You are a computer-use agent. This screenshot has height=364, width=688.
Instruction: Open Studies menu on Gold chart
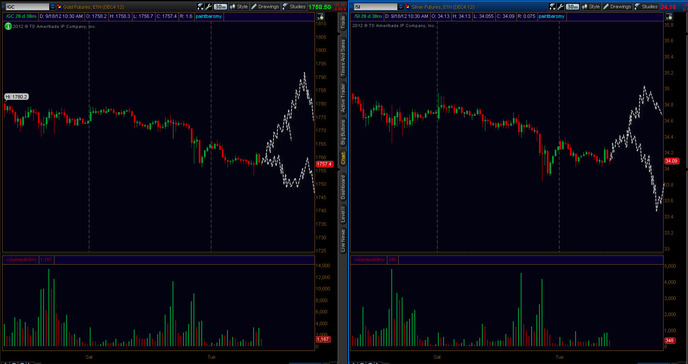pyautogui.click(x=294, y=7)
